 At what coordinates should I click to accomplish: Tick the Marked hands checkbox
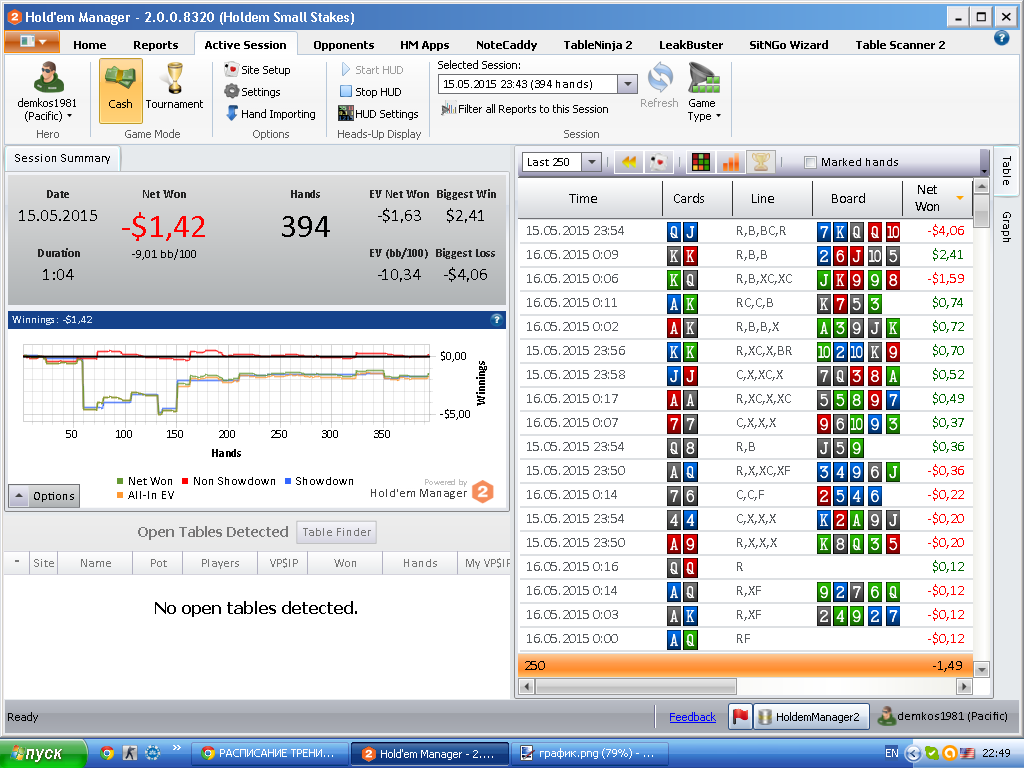coord(810,163)
